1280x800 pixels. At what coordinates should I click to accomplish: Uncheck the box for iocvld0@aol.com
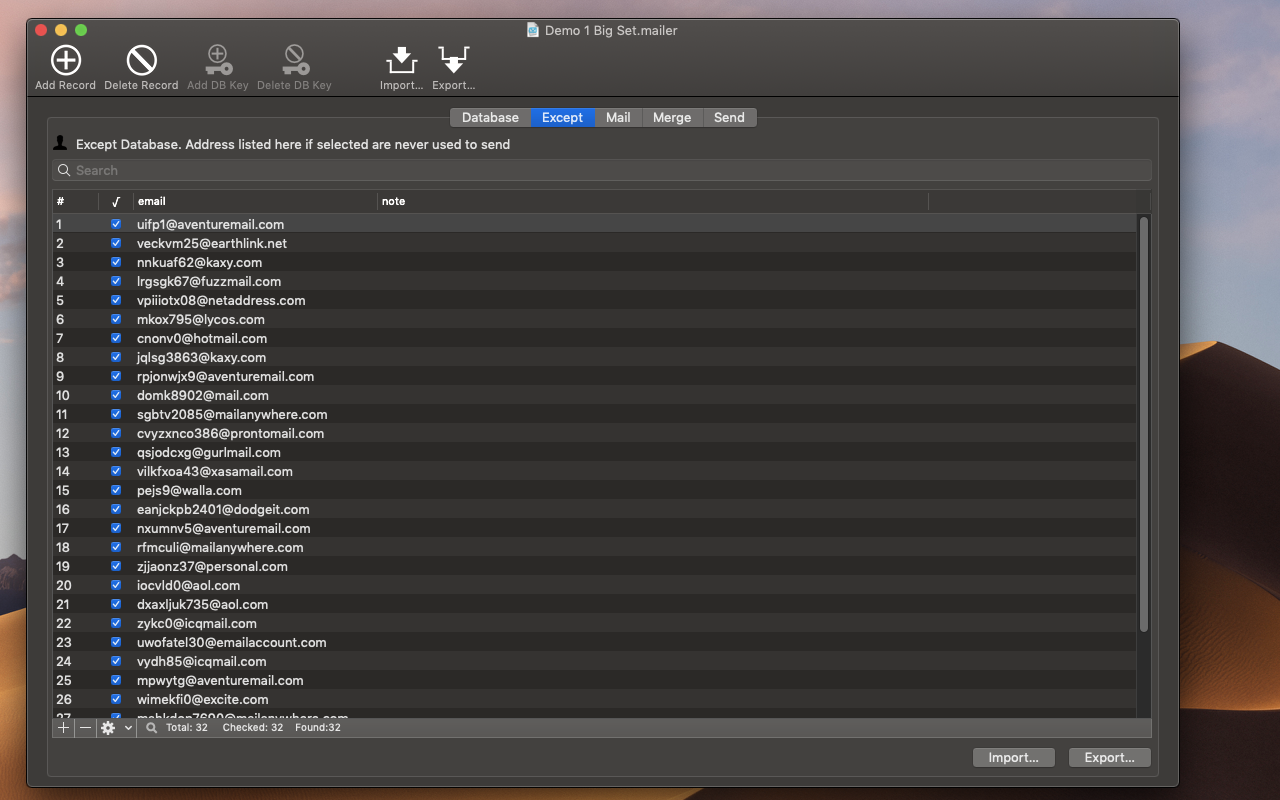click(x=116, y=585)
